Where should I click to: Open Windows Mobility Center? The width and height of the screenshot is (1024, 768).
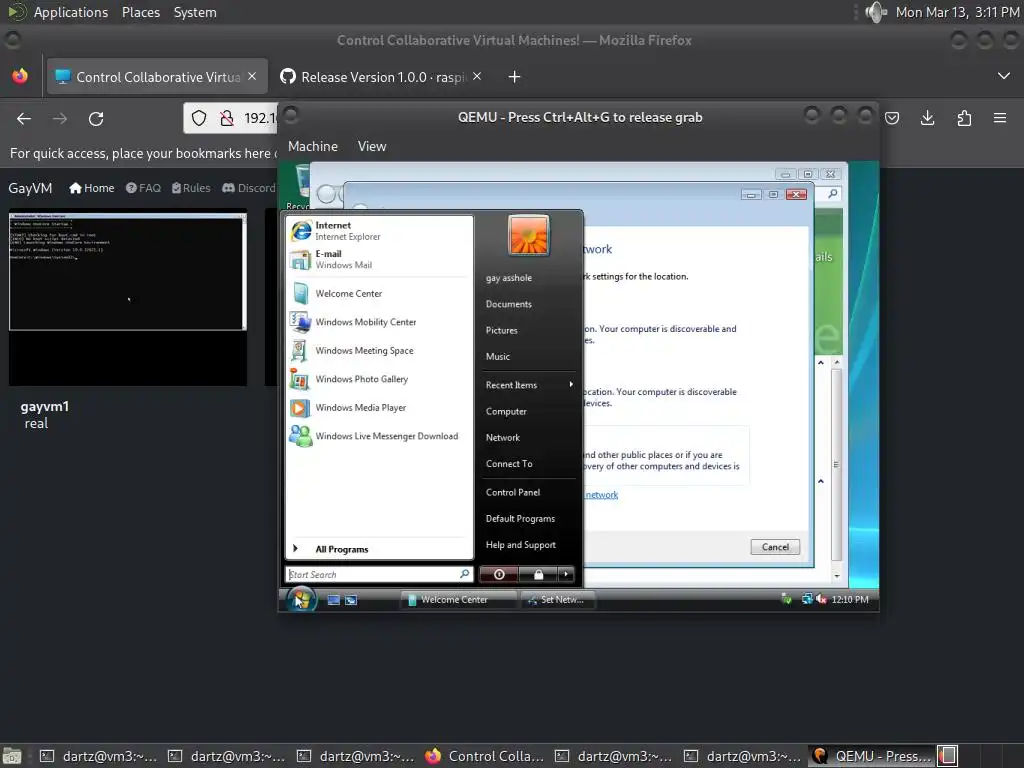[x=379, y=322]
